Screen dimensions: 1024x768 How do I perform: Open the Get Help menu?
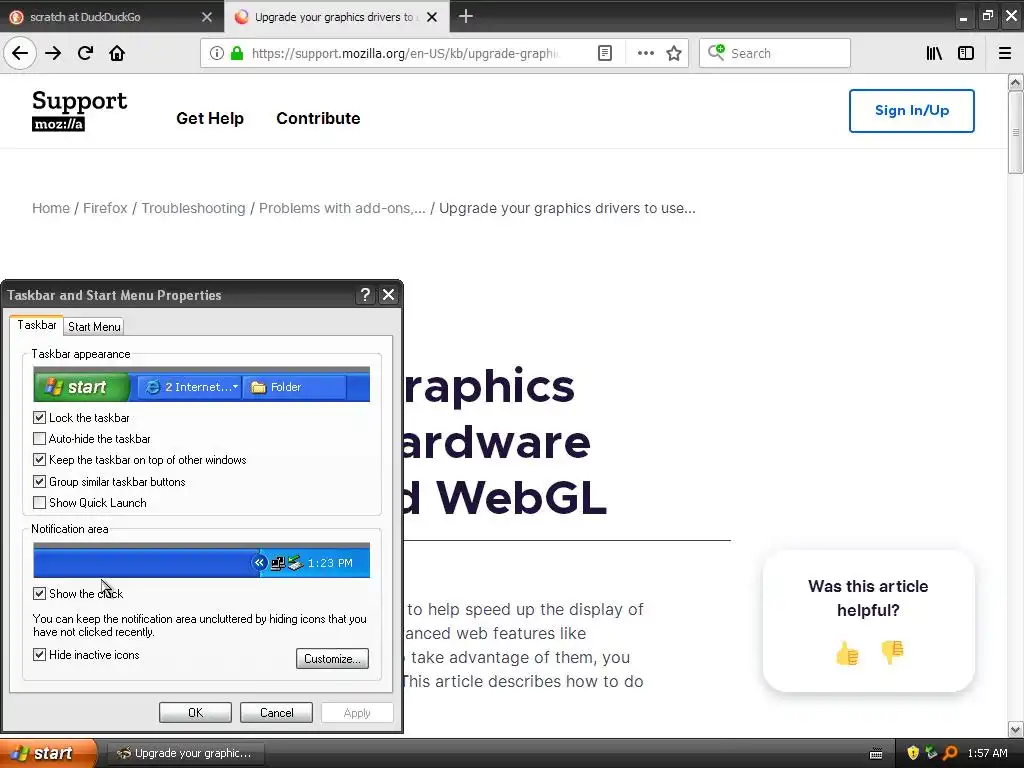(210, 118)
